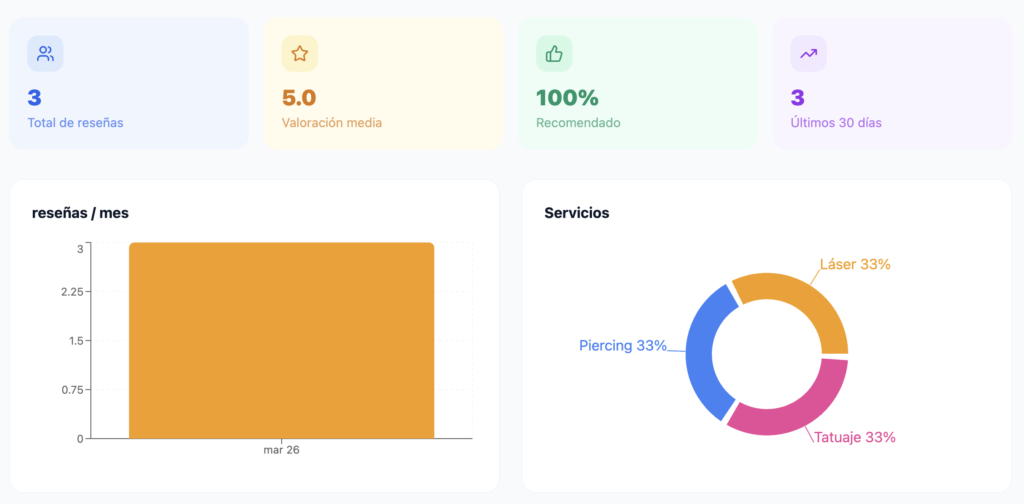Click the orange mar 26 bar
Image resolution: width=1024 pixels, height=504 pixels.
point(281,340)
